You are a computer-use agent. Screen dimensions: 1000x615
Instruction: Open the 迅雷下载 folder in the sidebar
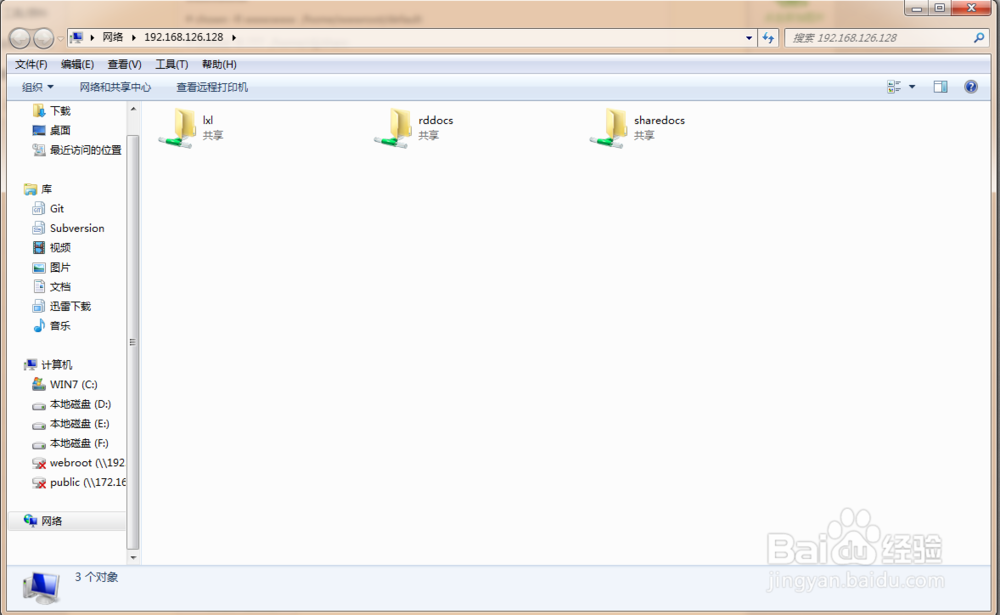69,306
